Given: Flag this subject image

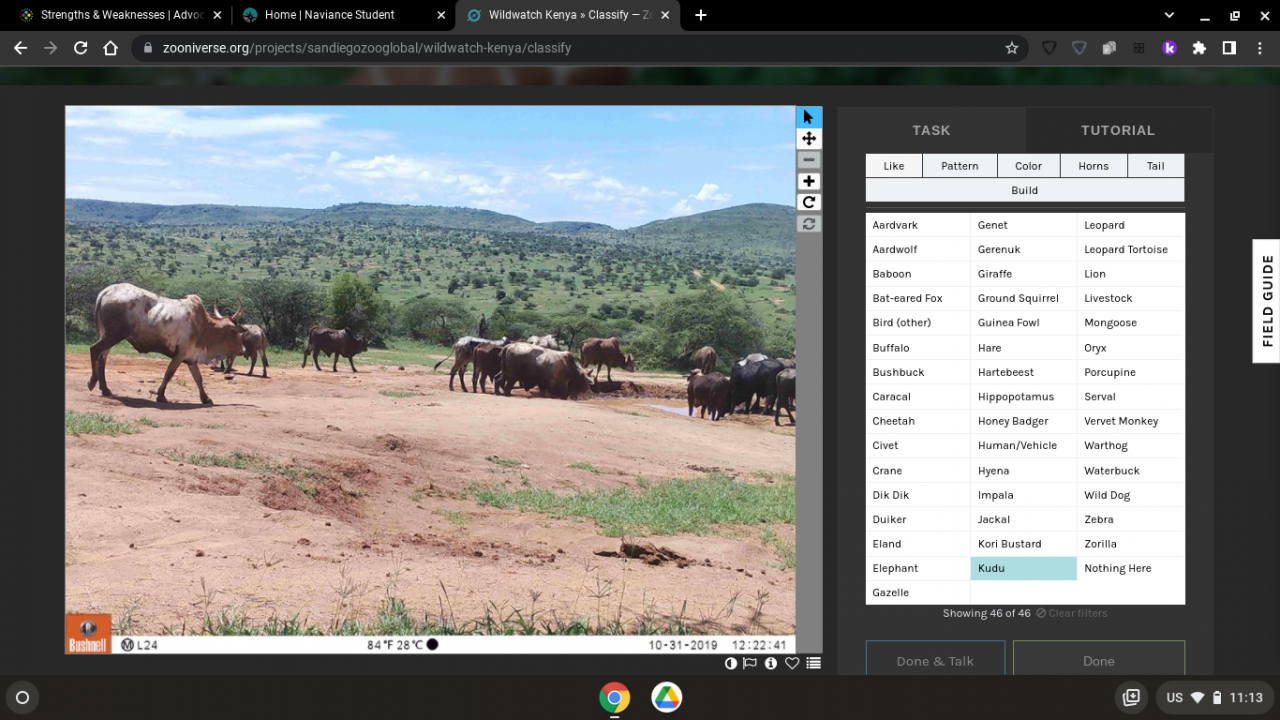Looking at the screenshot, I should pos(750,663).
